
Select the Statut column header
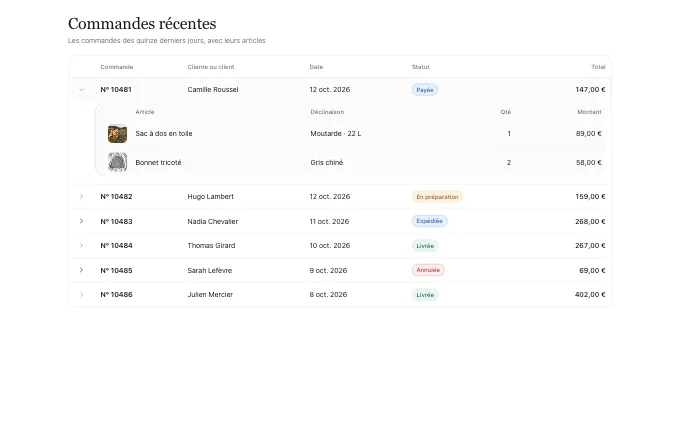[421, 67]
